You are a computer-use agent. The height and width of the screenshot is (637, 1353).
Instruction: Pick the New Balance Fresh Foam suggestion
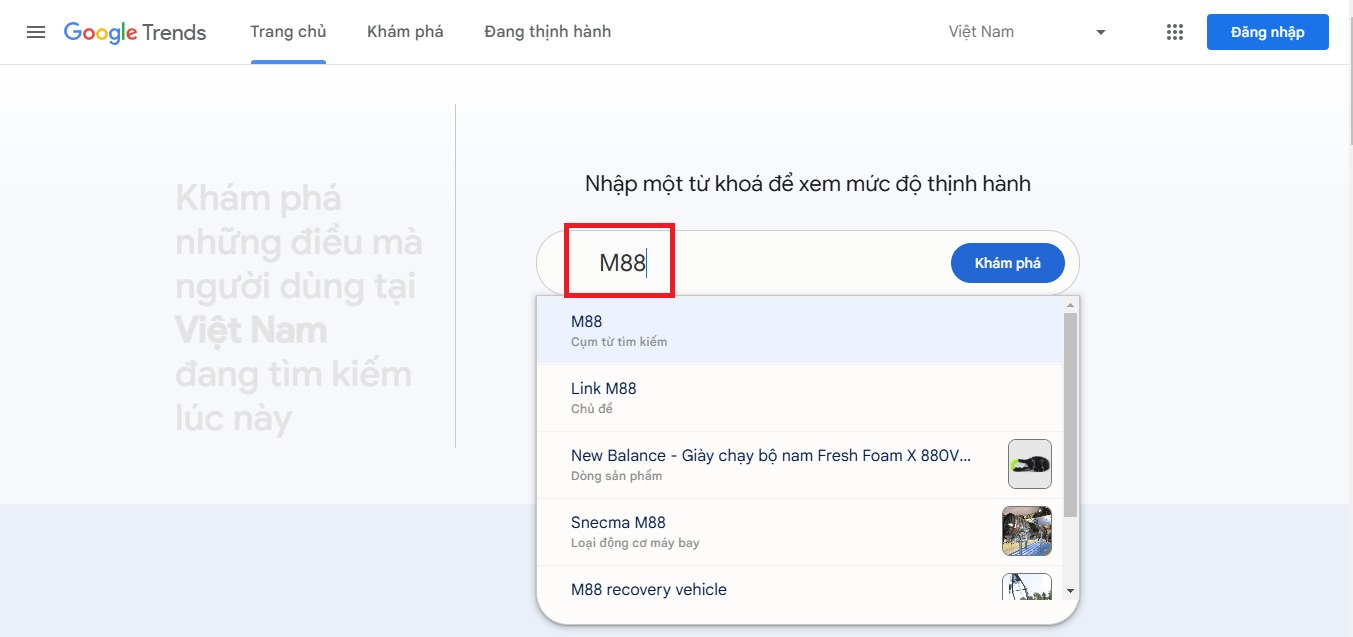tap(770, 464)
